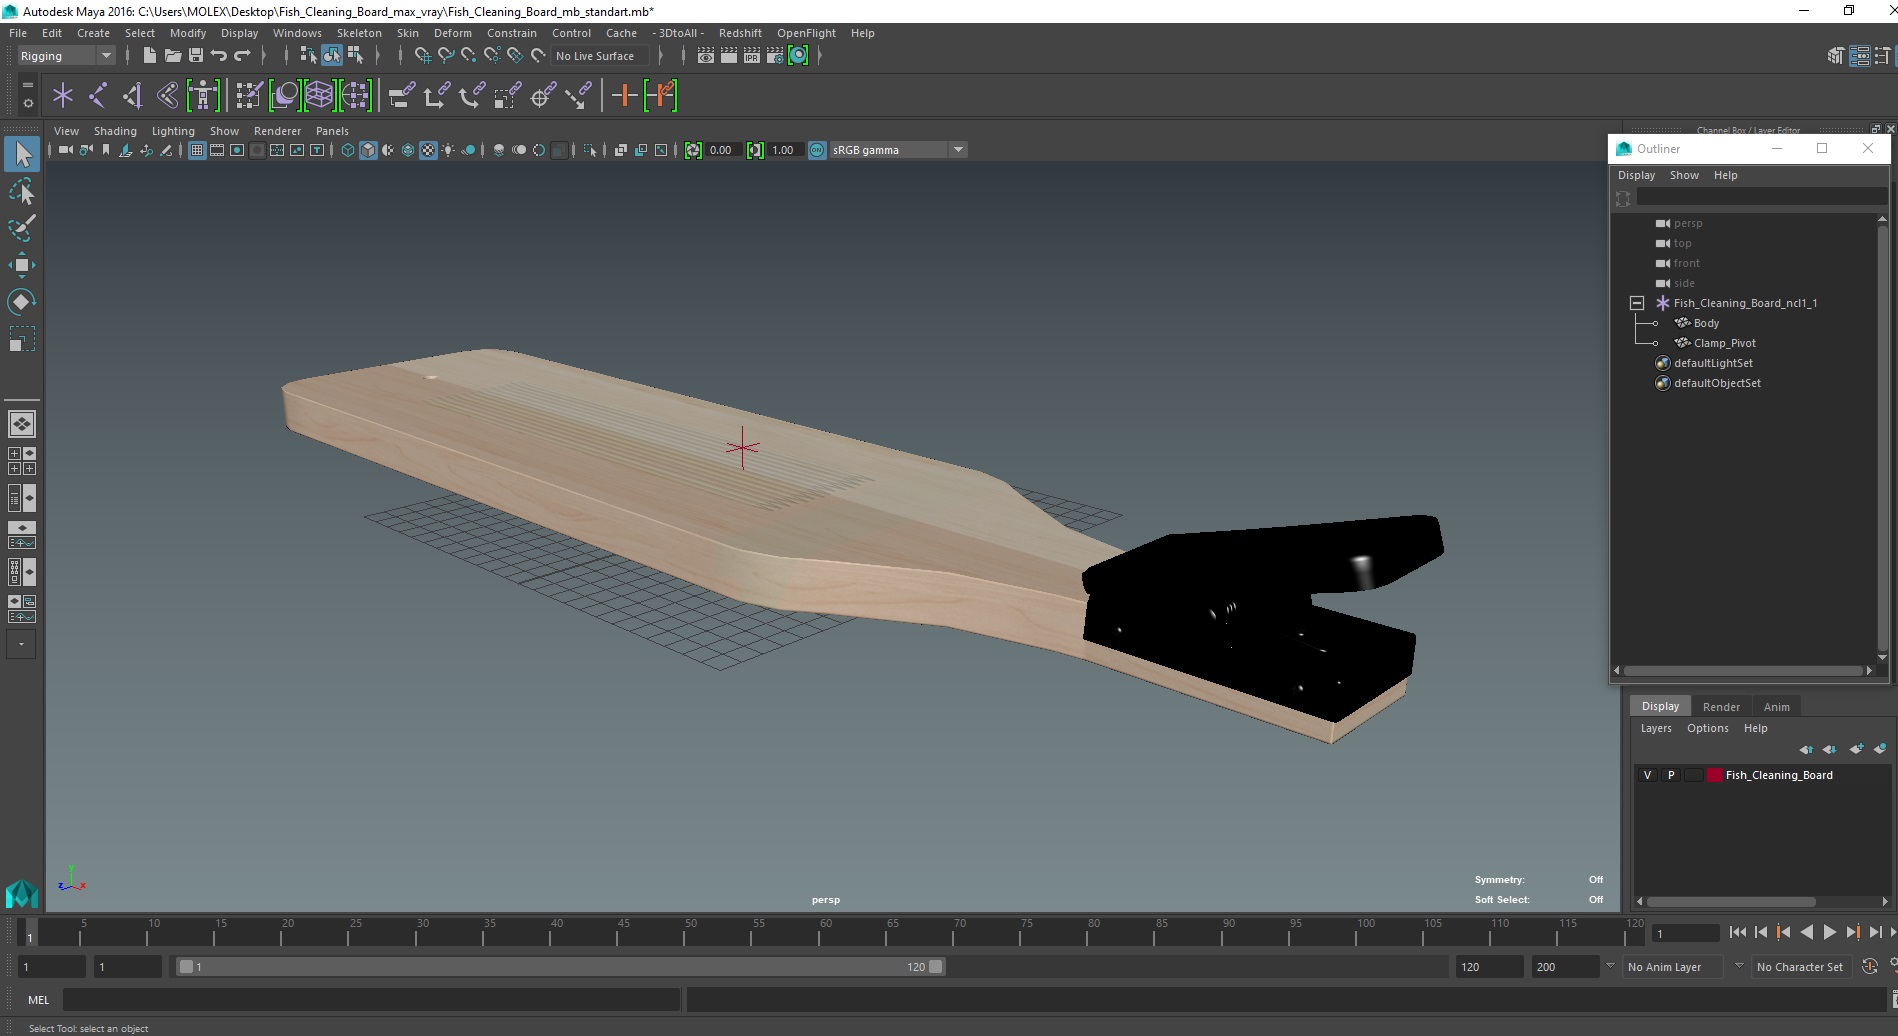Click the Fish_Cleaning_Board layer color swatch
Viewport: 1898px width, 1036px height.
pos(1715,775)
